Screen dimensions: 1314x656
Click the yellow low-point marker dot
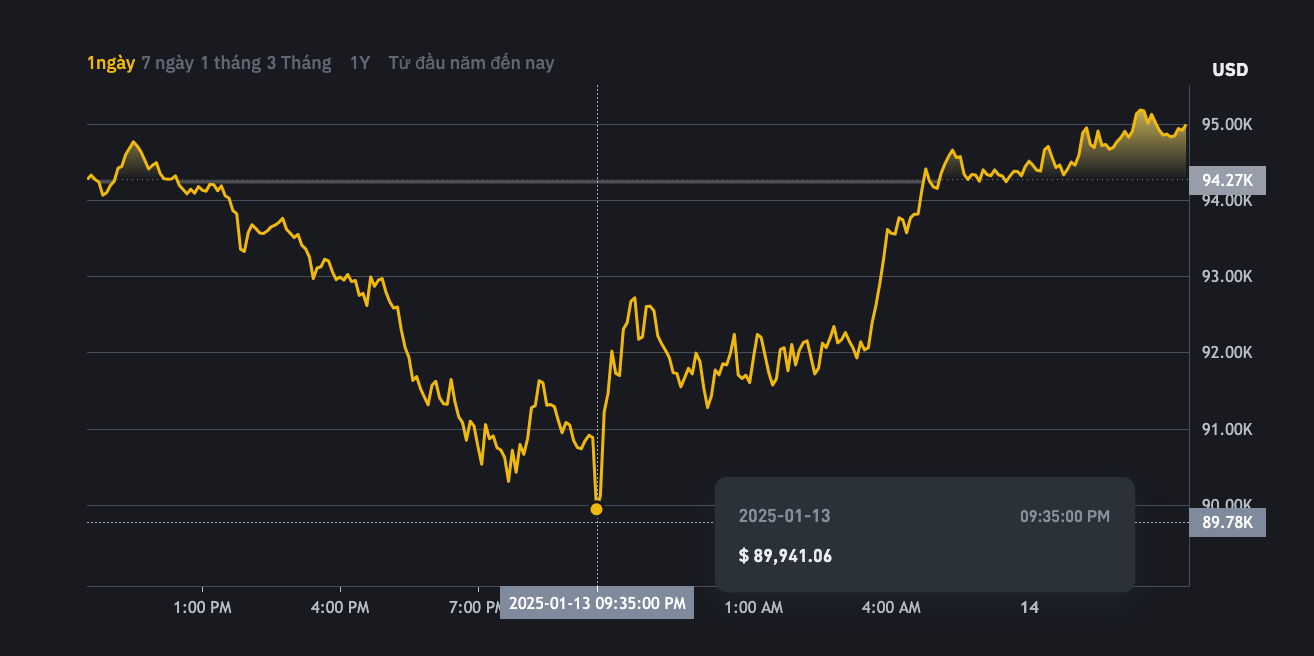(x=597, y=509)
